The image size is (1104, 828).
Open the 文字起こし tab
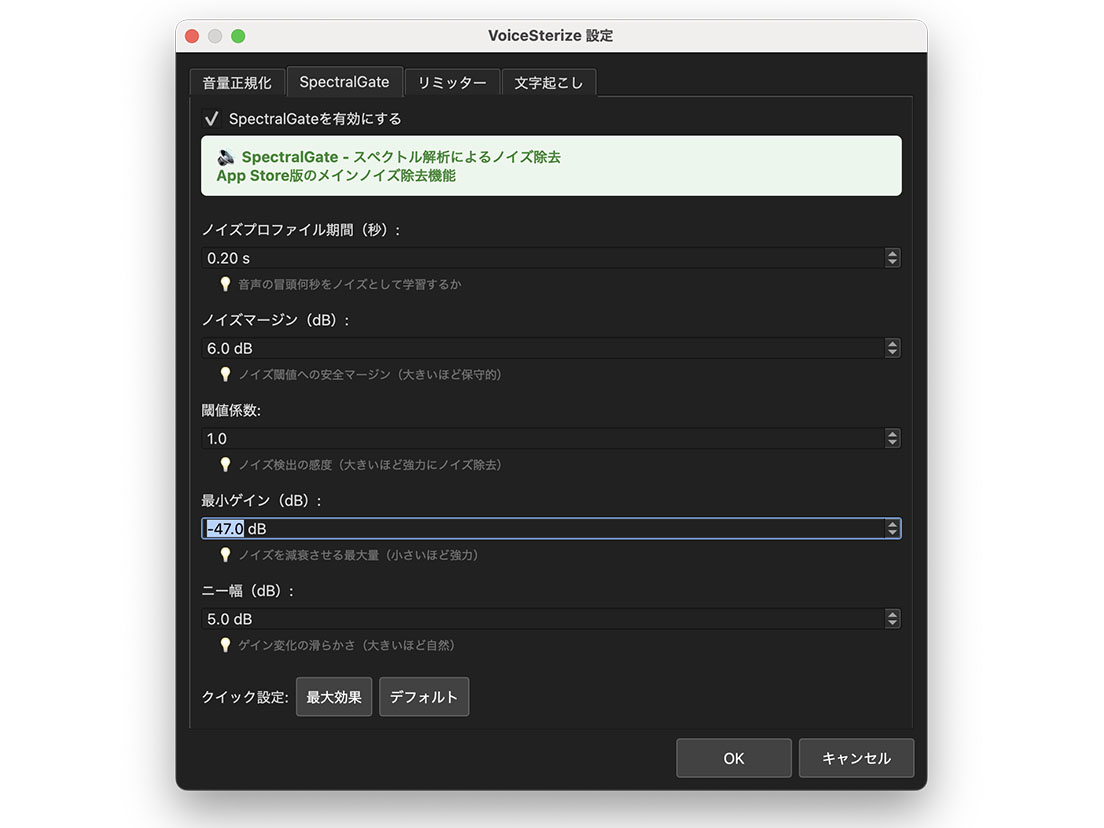549,82
